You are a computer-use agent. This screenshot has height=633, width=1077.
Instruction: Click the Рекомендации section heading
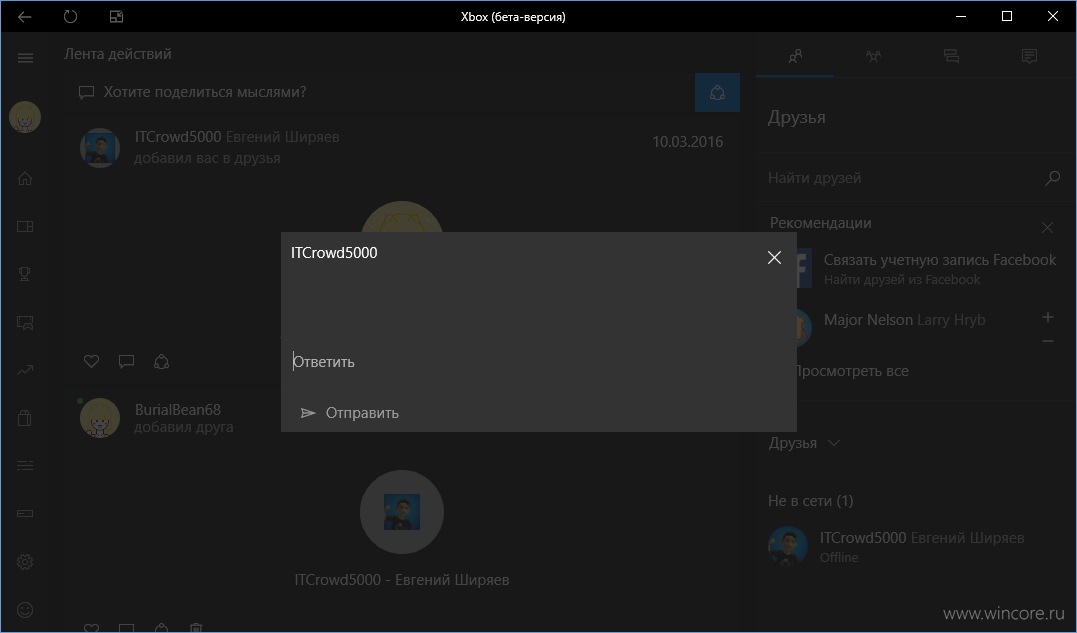820,223
